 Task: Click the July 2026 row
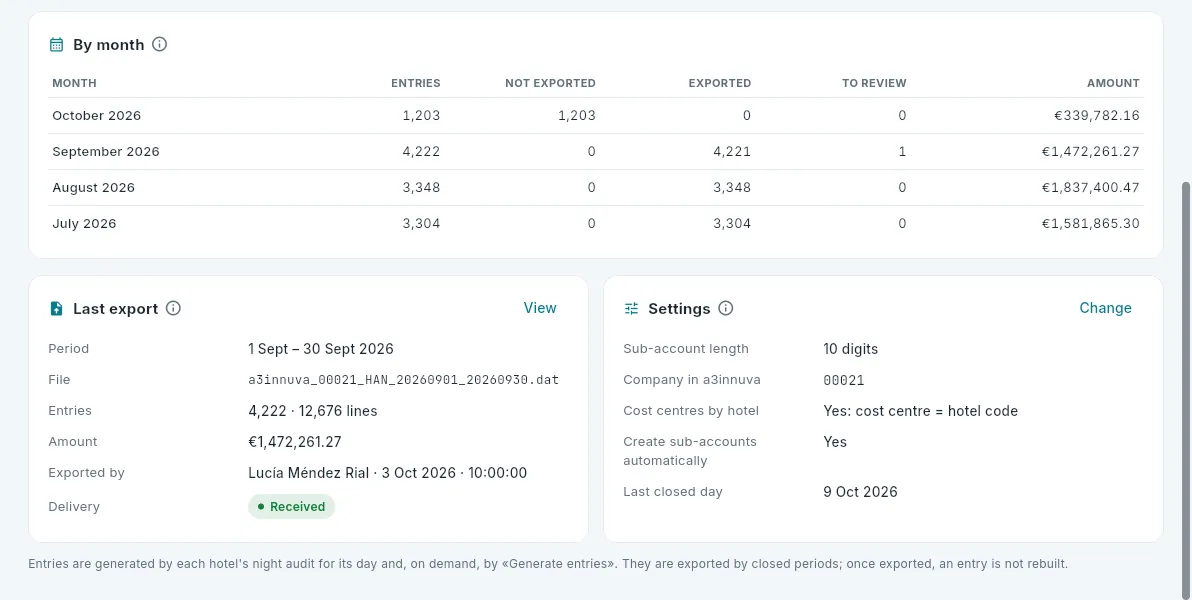(596, 224)
